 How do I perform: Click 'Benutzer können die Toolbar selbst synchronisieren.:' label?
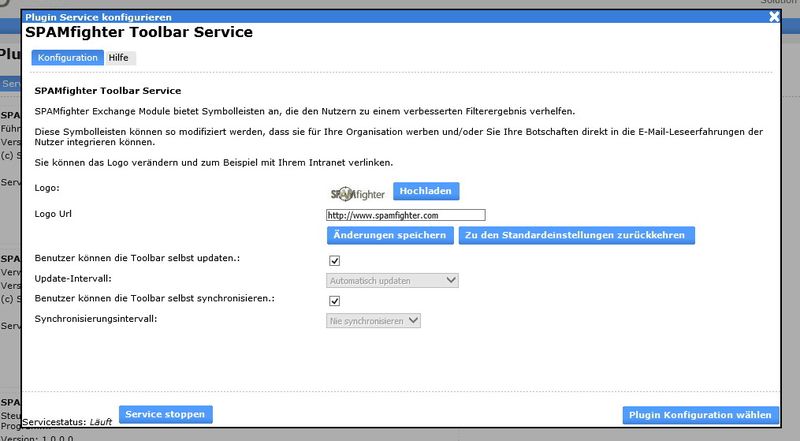155,299
